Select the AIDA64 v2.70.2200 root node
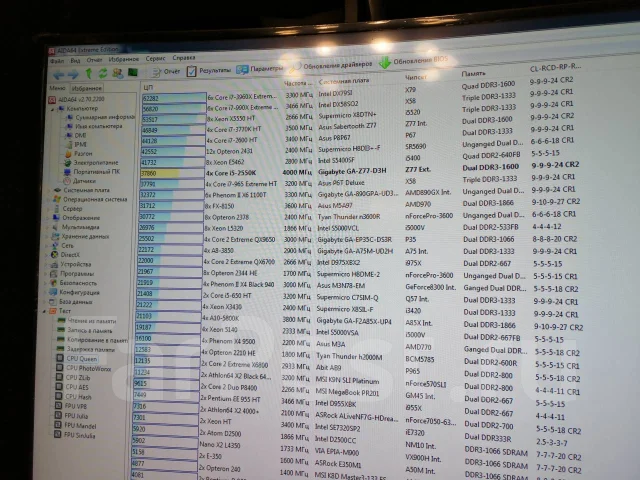Viewport: 640px width, 480px height. [x=77, y=99]
